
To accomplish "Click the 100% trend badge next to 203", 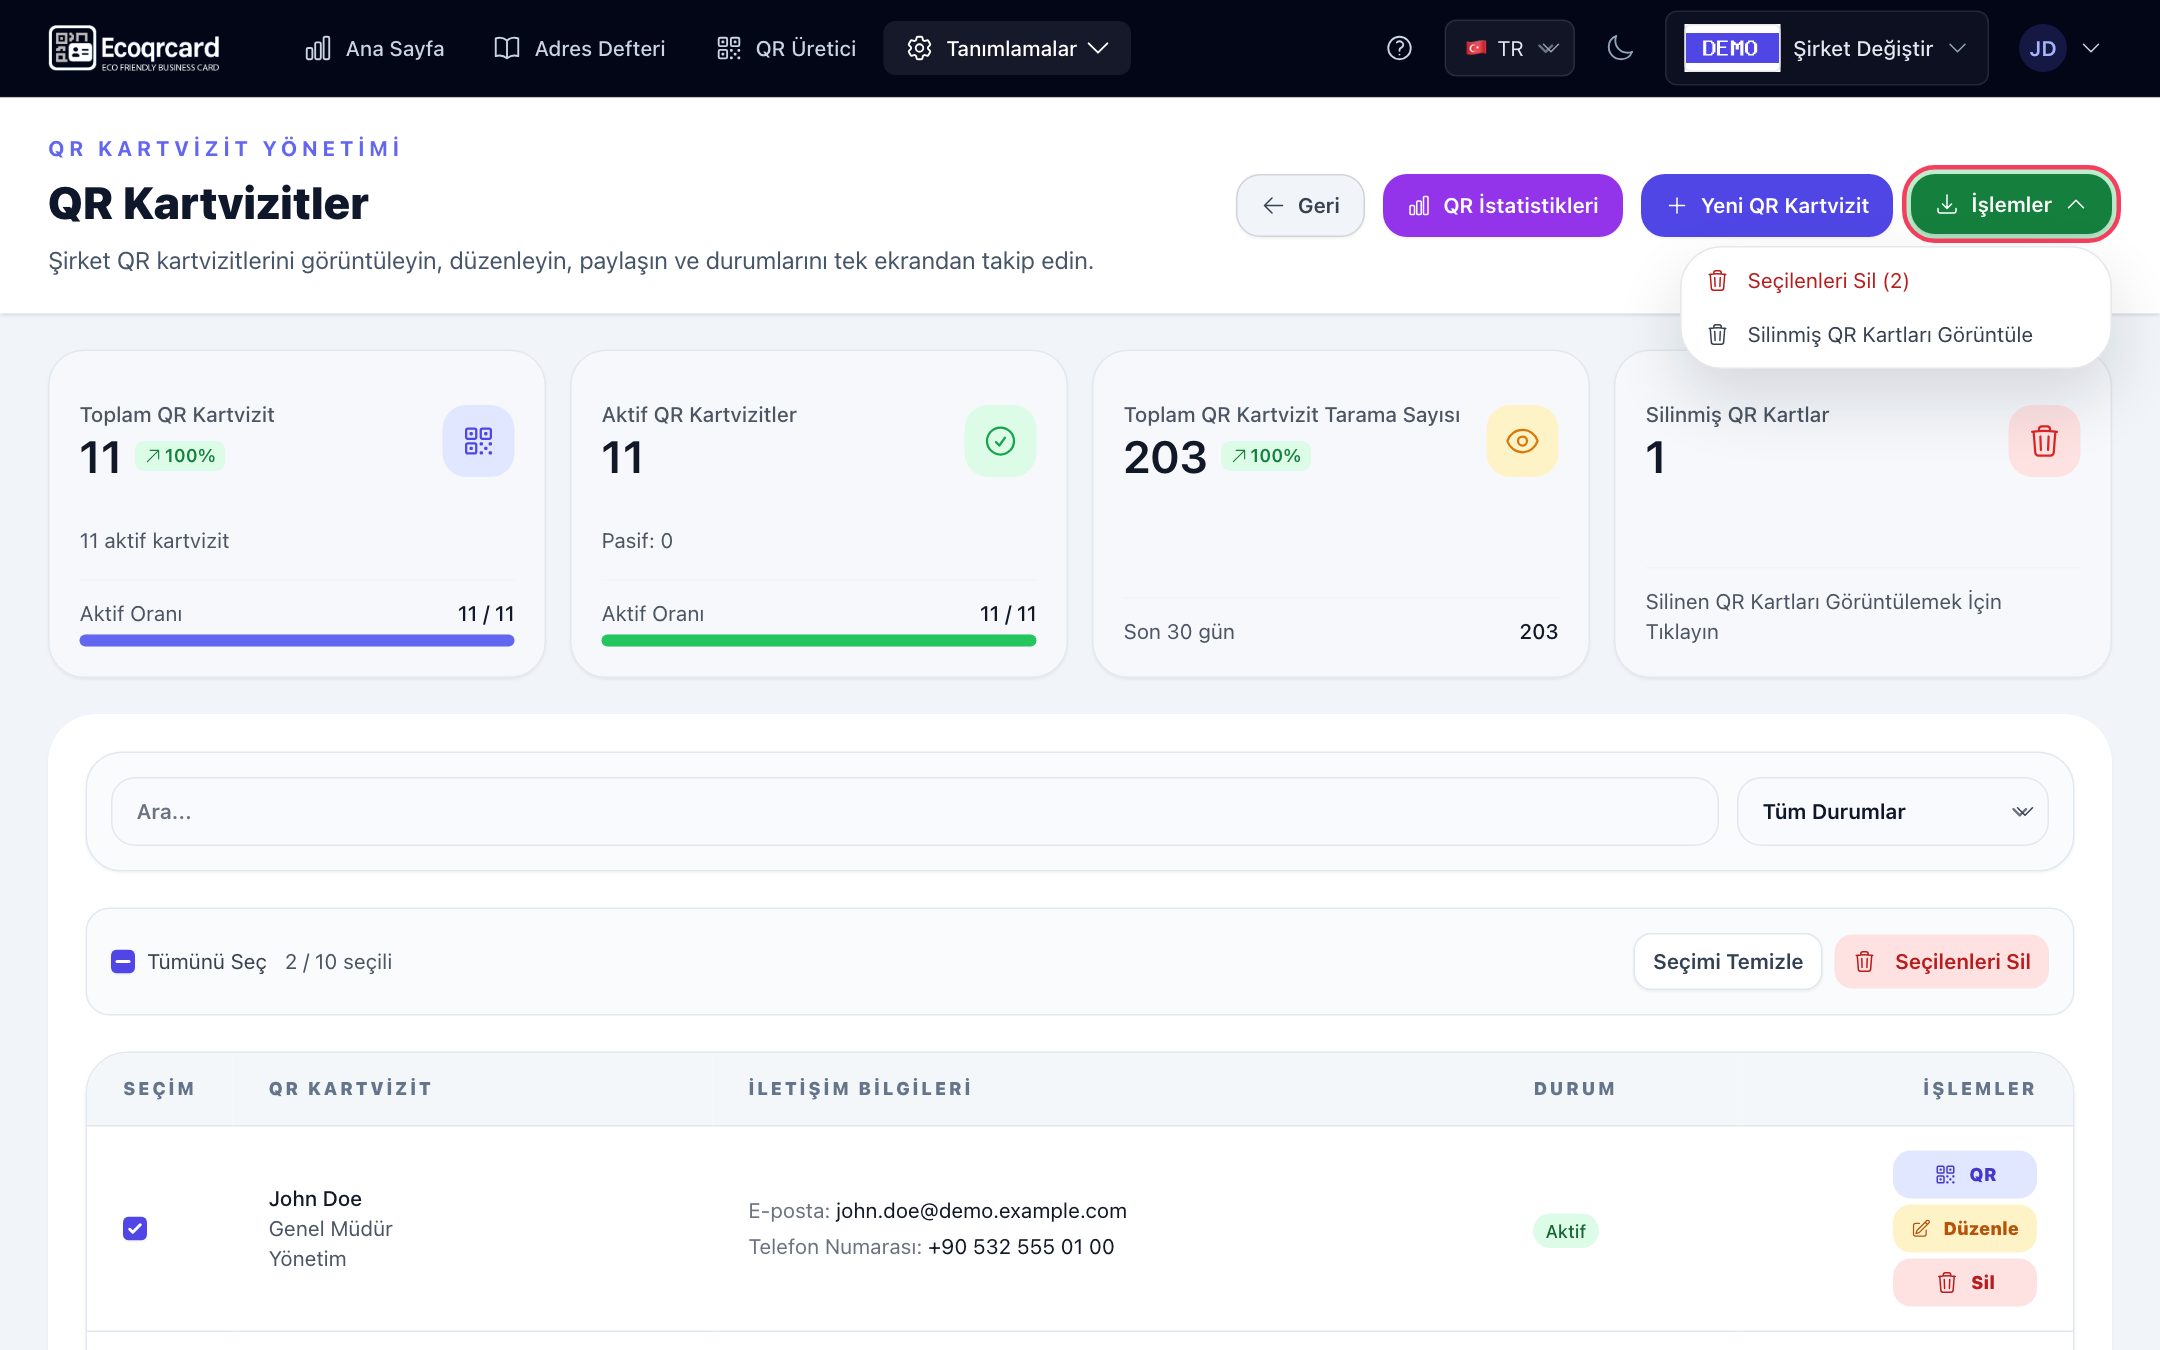I will (1266, 456).
